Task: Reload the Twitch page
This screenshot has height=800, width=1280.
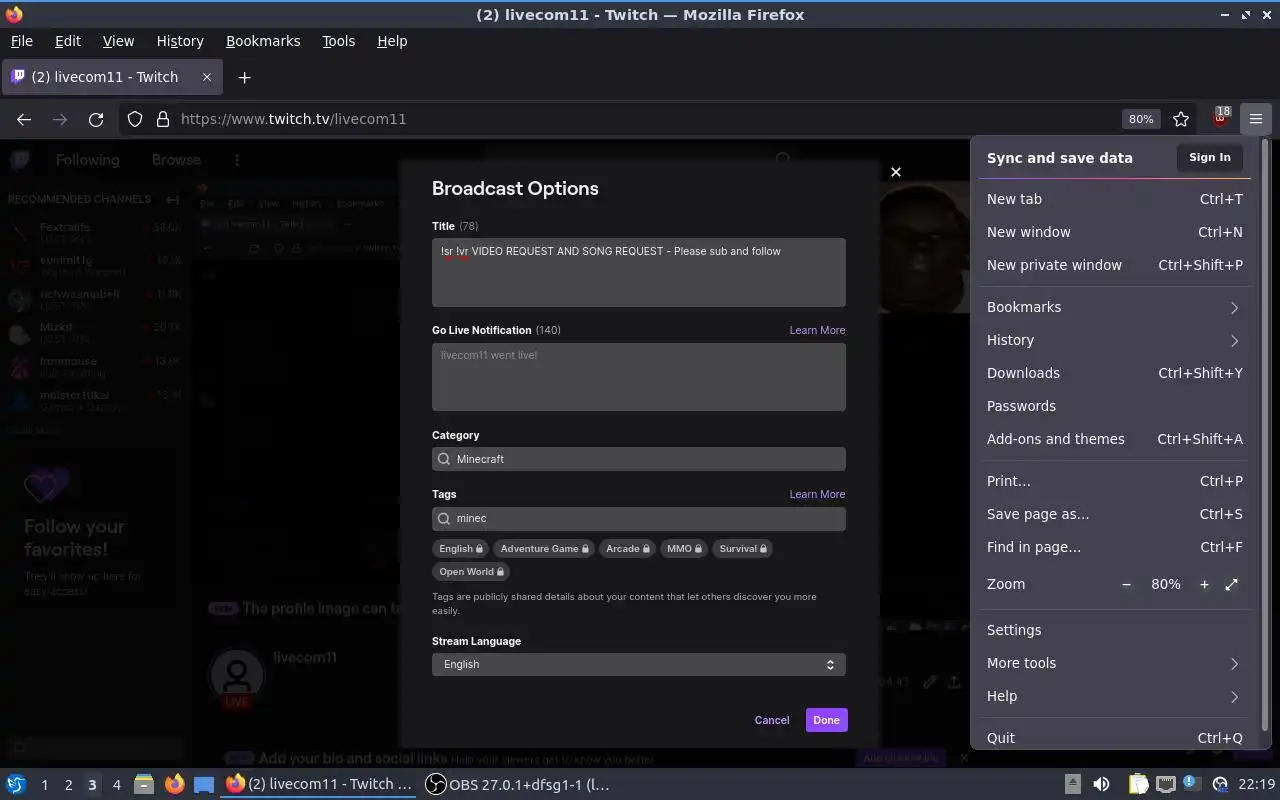Action: pyautogui.click(x=96, y=119)
